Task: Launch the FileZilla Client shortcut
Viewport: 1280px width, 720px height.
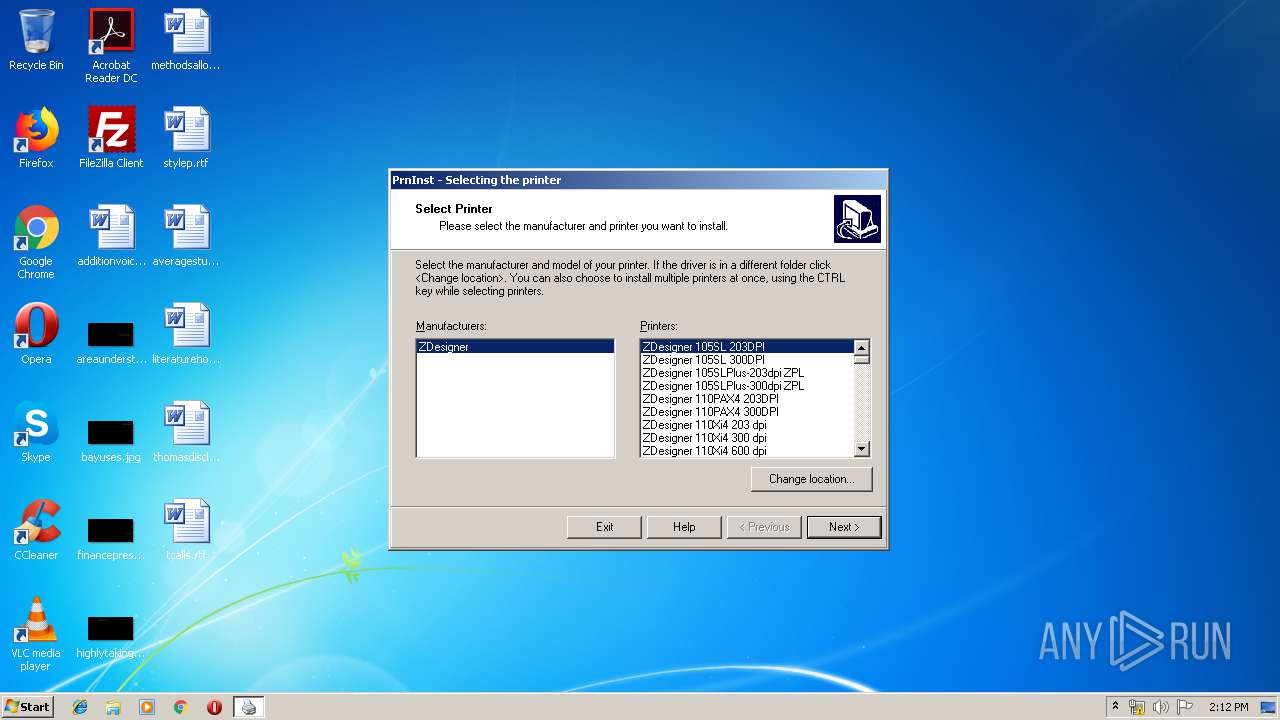Action: (x=111, y=138)
